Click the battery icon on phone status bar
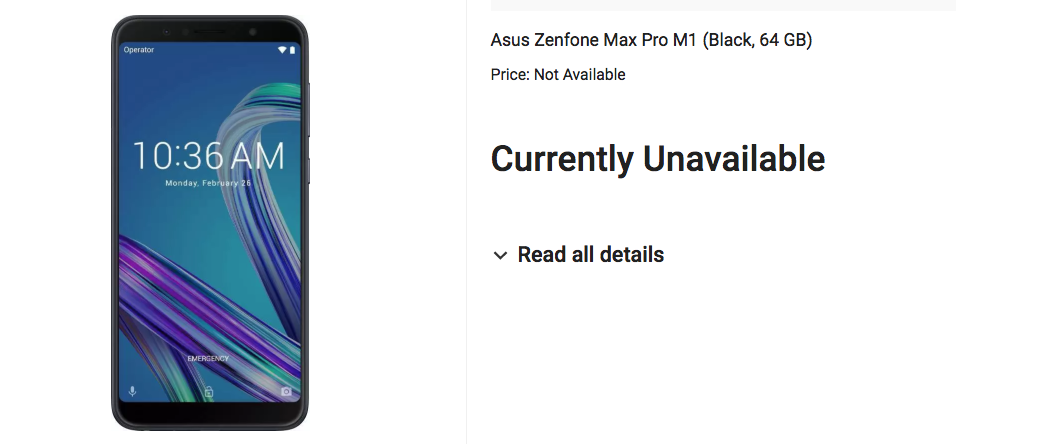This screenshot has width=1044, height=444. [x=293, y=49]
